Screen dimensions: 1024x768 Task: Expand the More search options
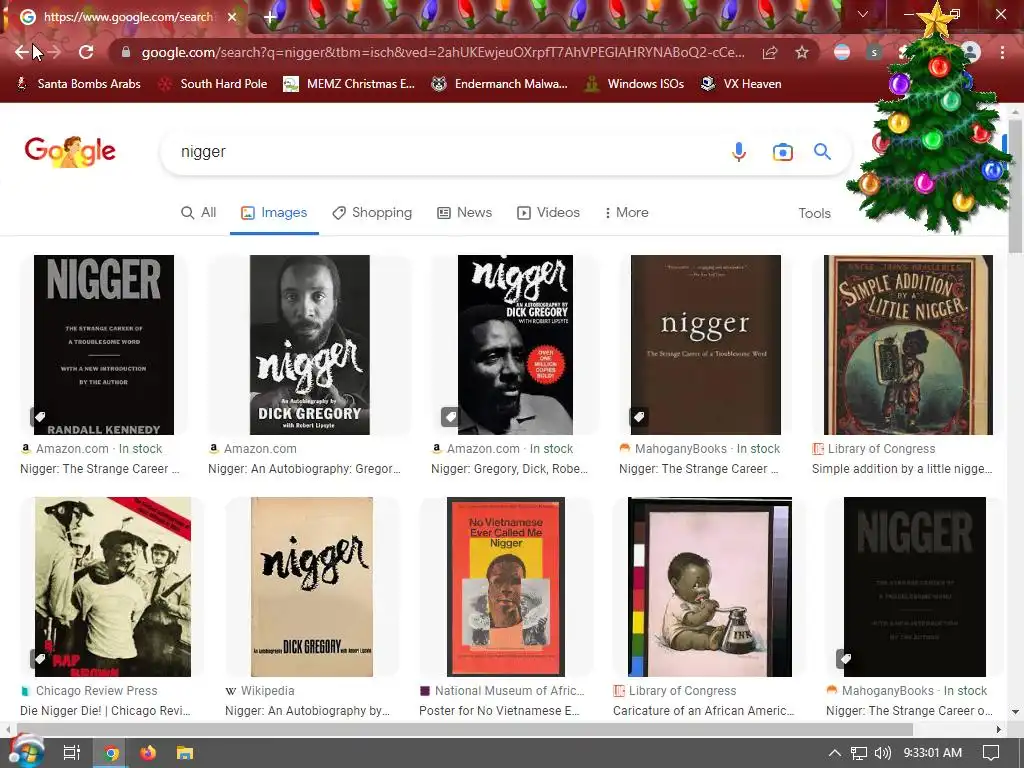pyautogui.click(x=626, y=213)
